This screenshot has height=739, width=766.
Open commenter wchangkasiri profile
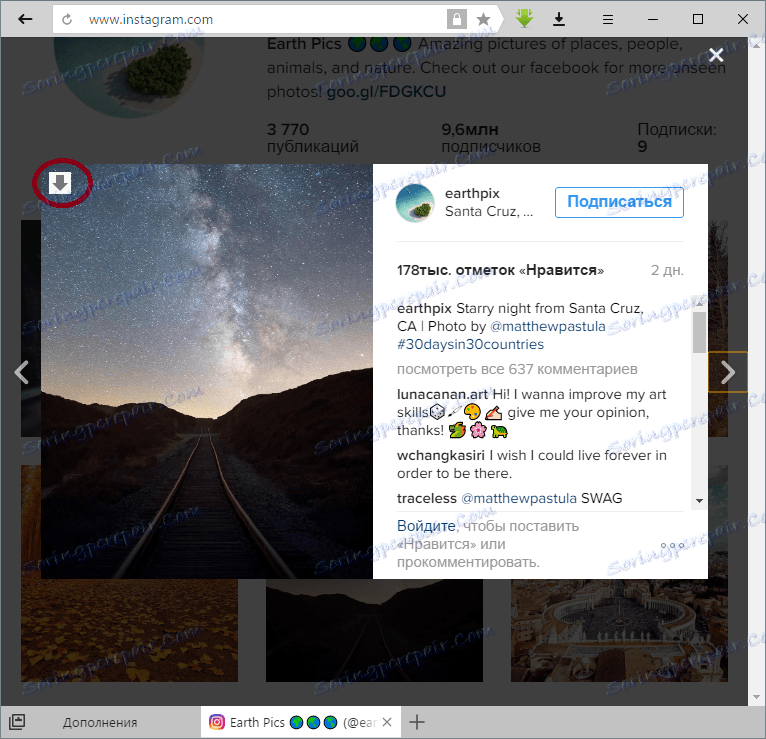pos(441,455)
